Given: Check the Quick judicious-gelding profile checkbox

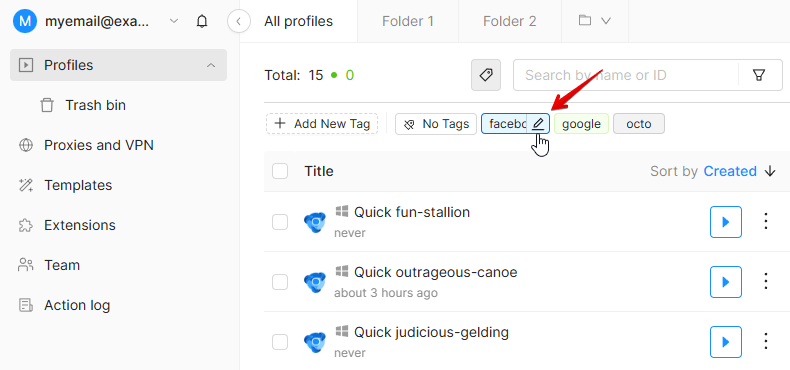Looking at the screenshot, I should tap(280, 342).
